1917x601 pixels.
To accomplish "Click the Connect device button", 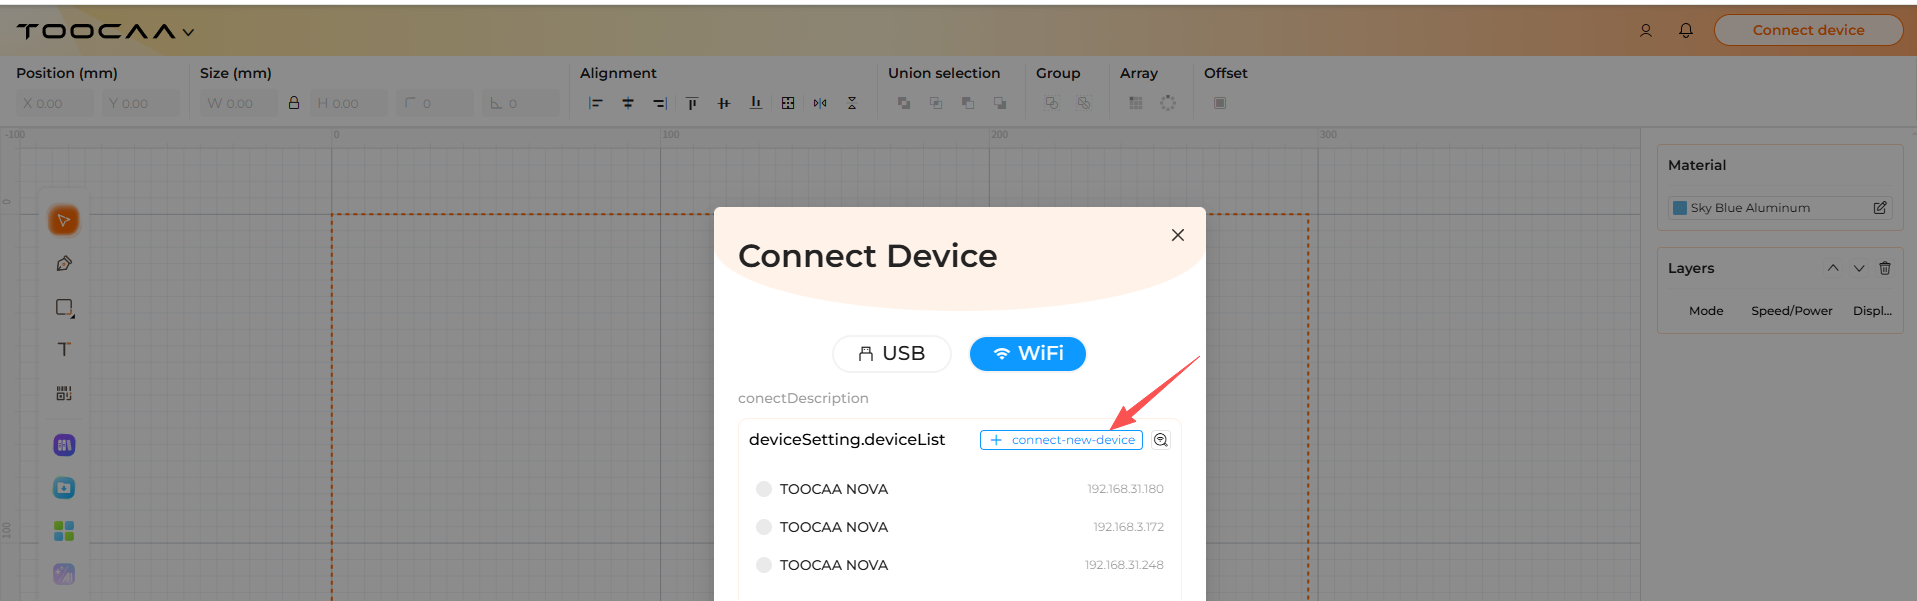I will 1808,30.
